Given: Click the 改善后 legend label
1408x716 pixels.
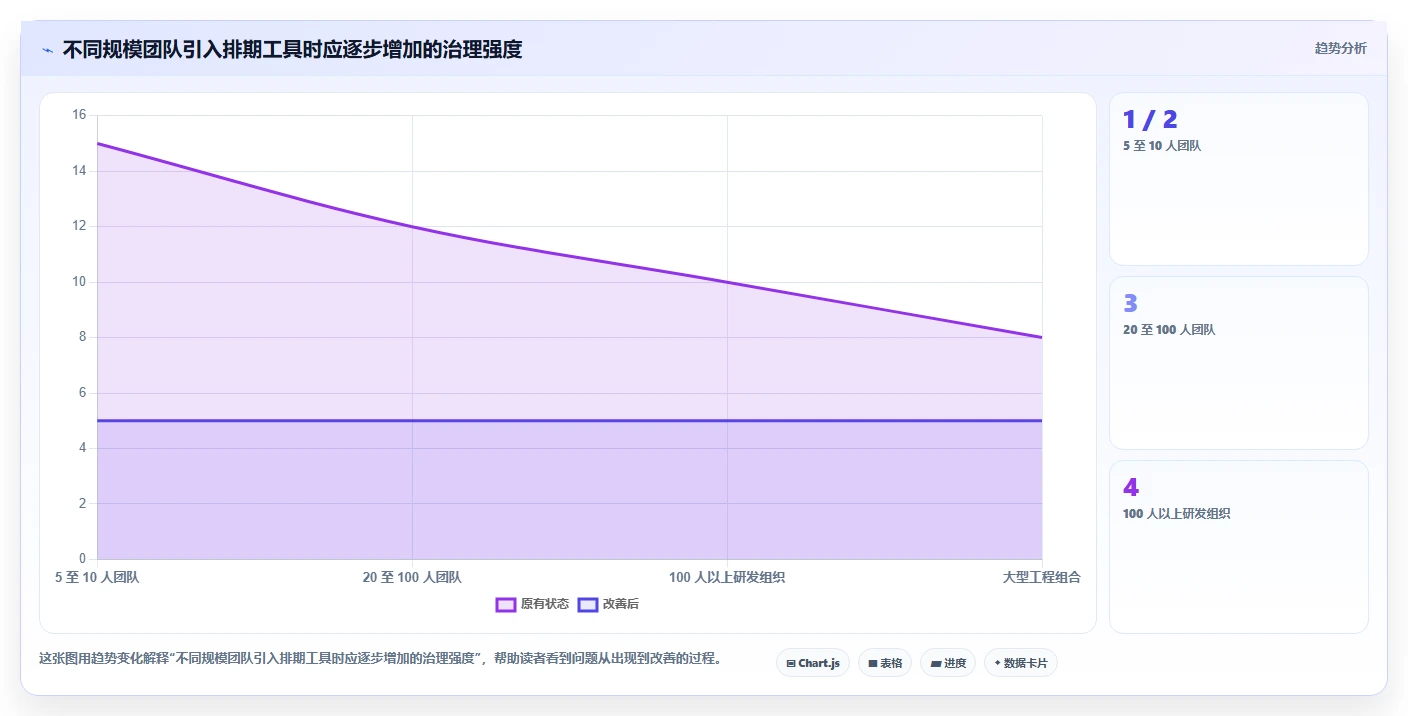Looking at the screenshot, I should pyautogui.click(x=621, y=604).
